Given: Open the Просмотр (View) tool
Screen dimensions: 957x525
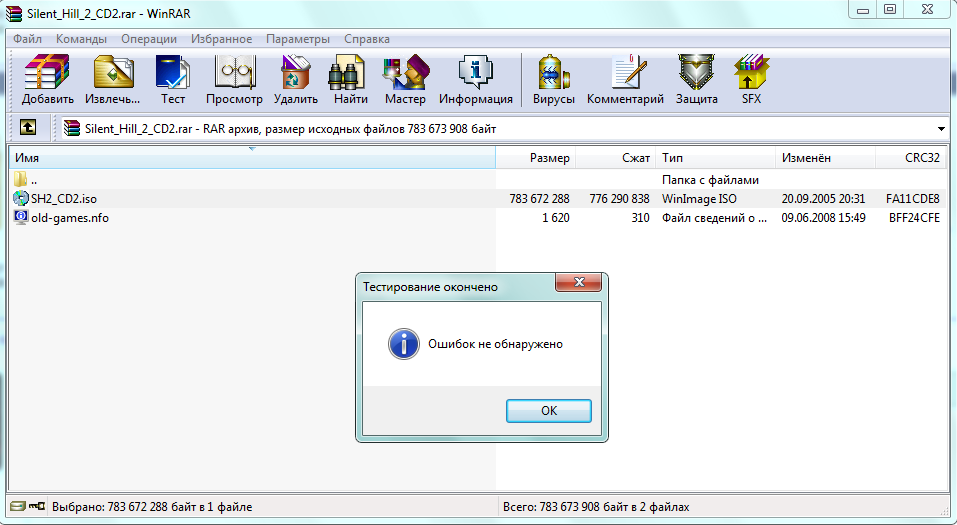Looking at the screenshot, I should (234, 72).
